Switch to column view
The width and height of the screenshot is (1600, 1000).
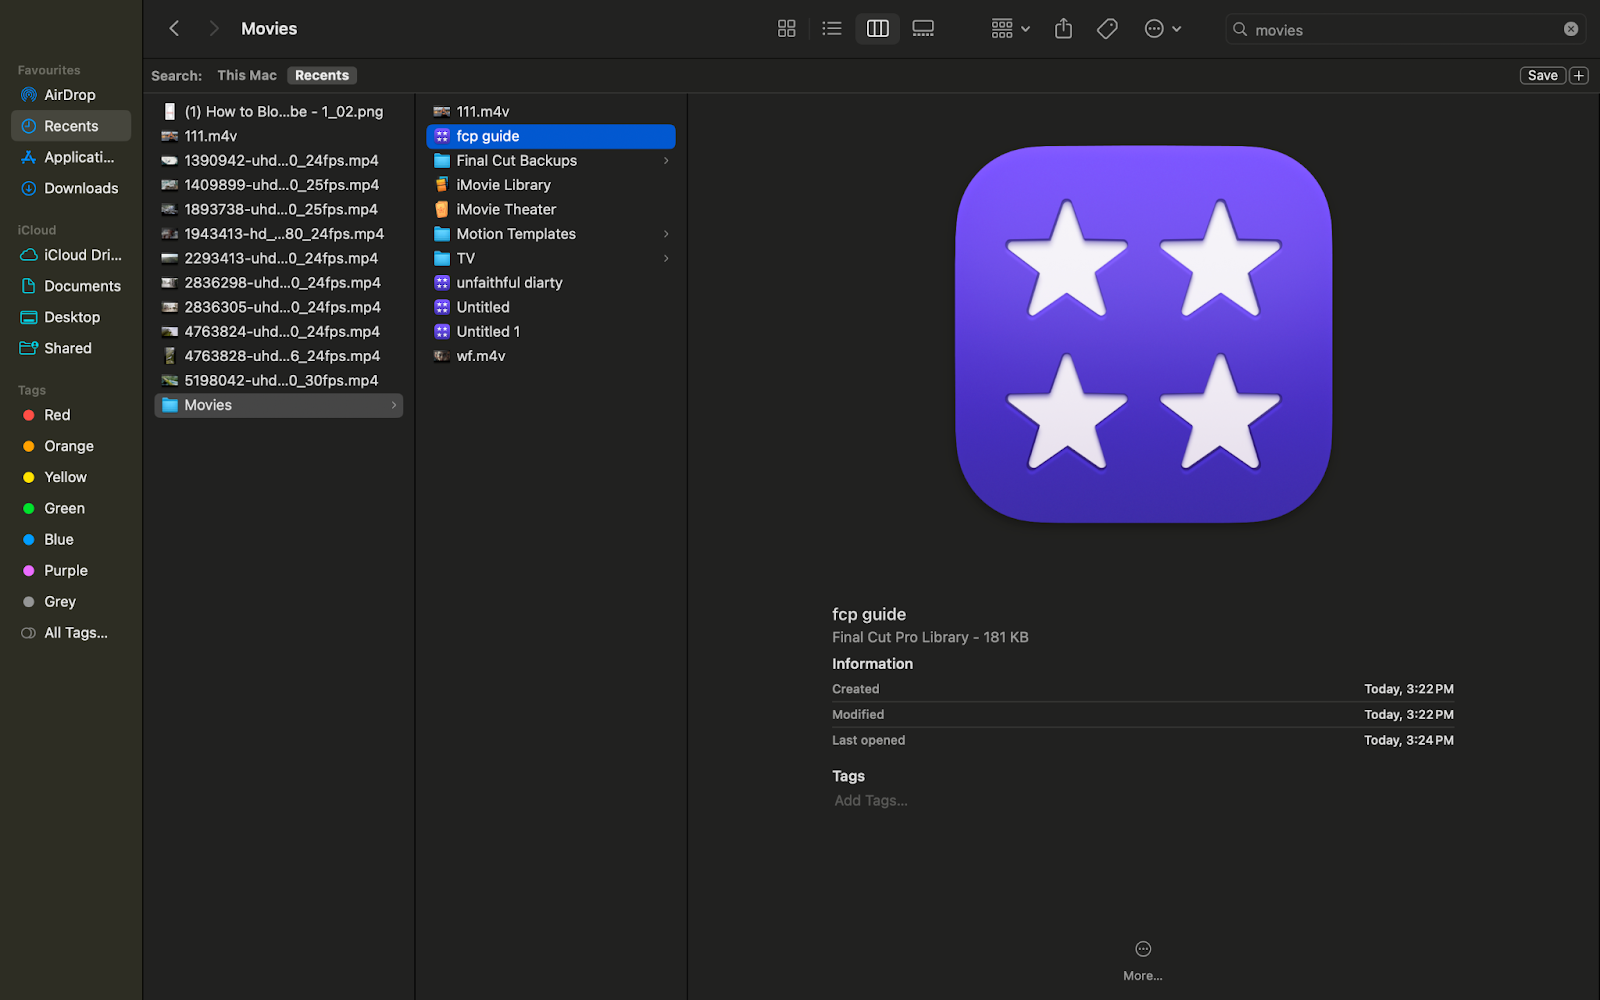click(x=877, y=29)
